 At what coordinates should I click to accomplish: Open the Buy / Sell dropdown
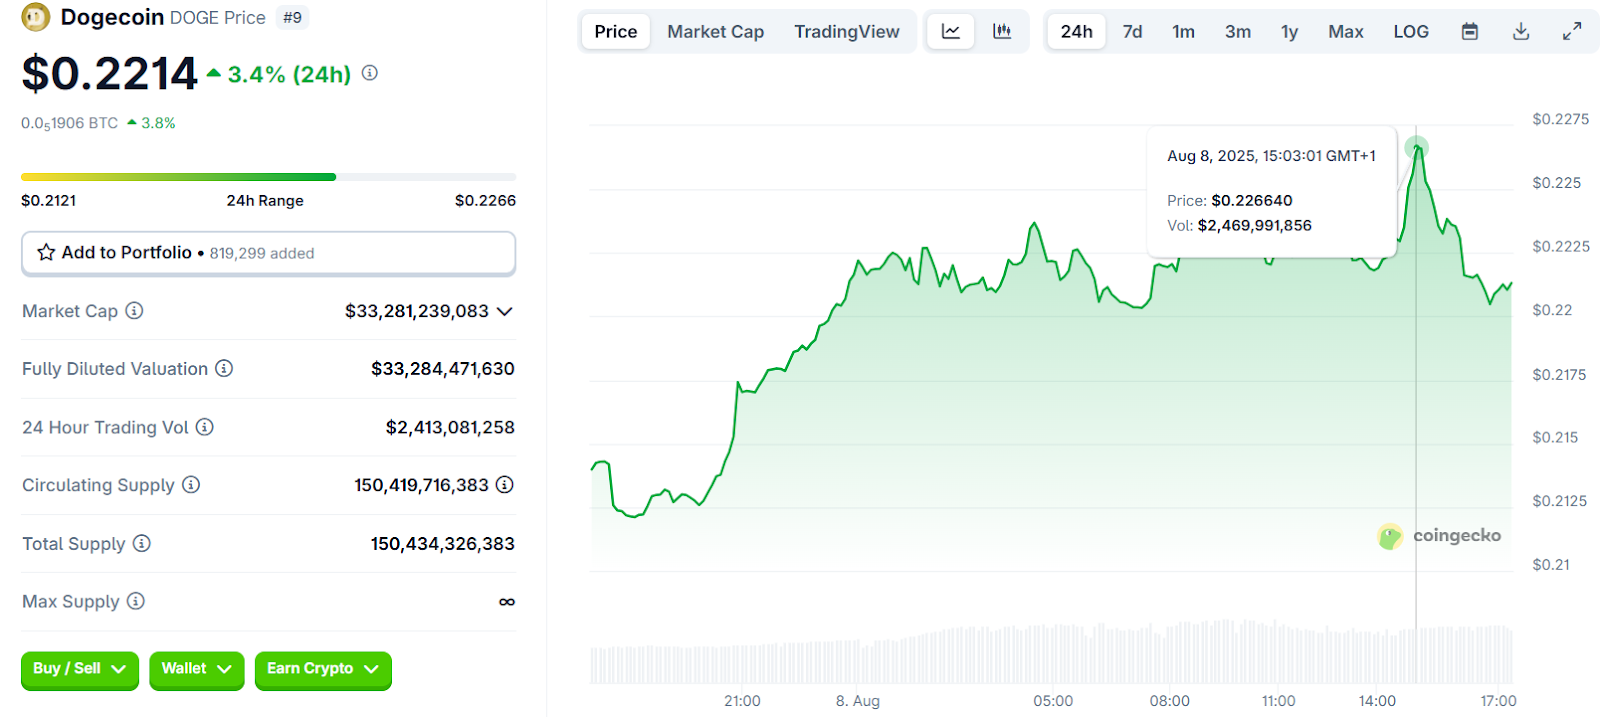(80, 669)
